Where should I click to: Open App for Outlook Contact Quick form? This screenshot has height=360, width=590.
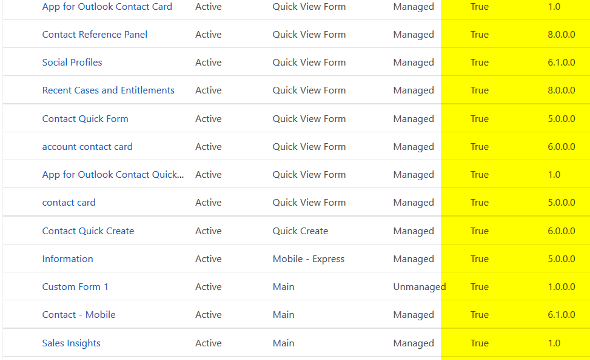(x=113, y=175)
